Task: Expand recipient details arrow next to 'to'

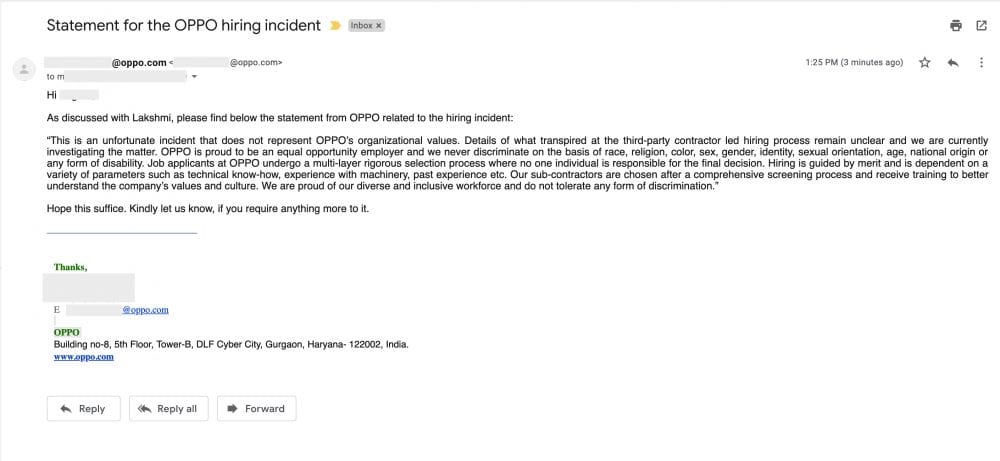Action: click(x=194, y=76)
